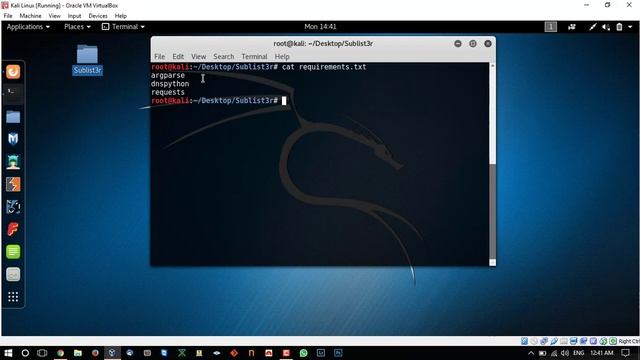Show all applications grid in dock
640x360 pixels.
(x=13, y=297)
